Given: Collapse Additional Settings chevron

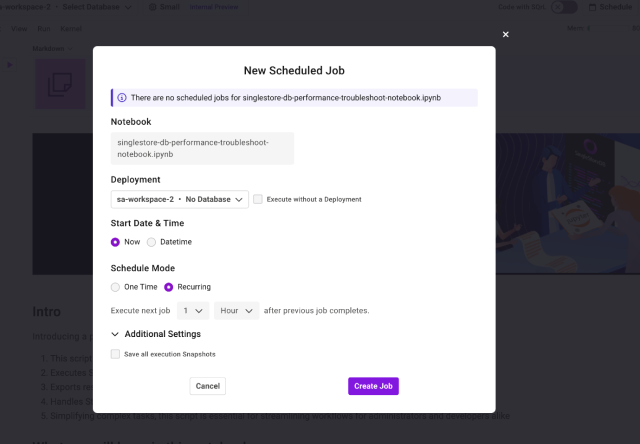Looking at the screenshot, I should [x=115, y=334].
